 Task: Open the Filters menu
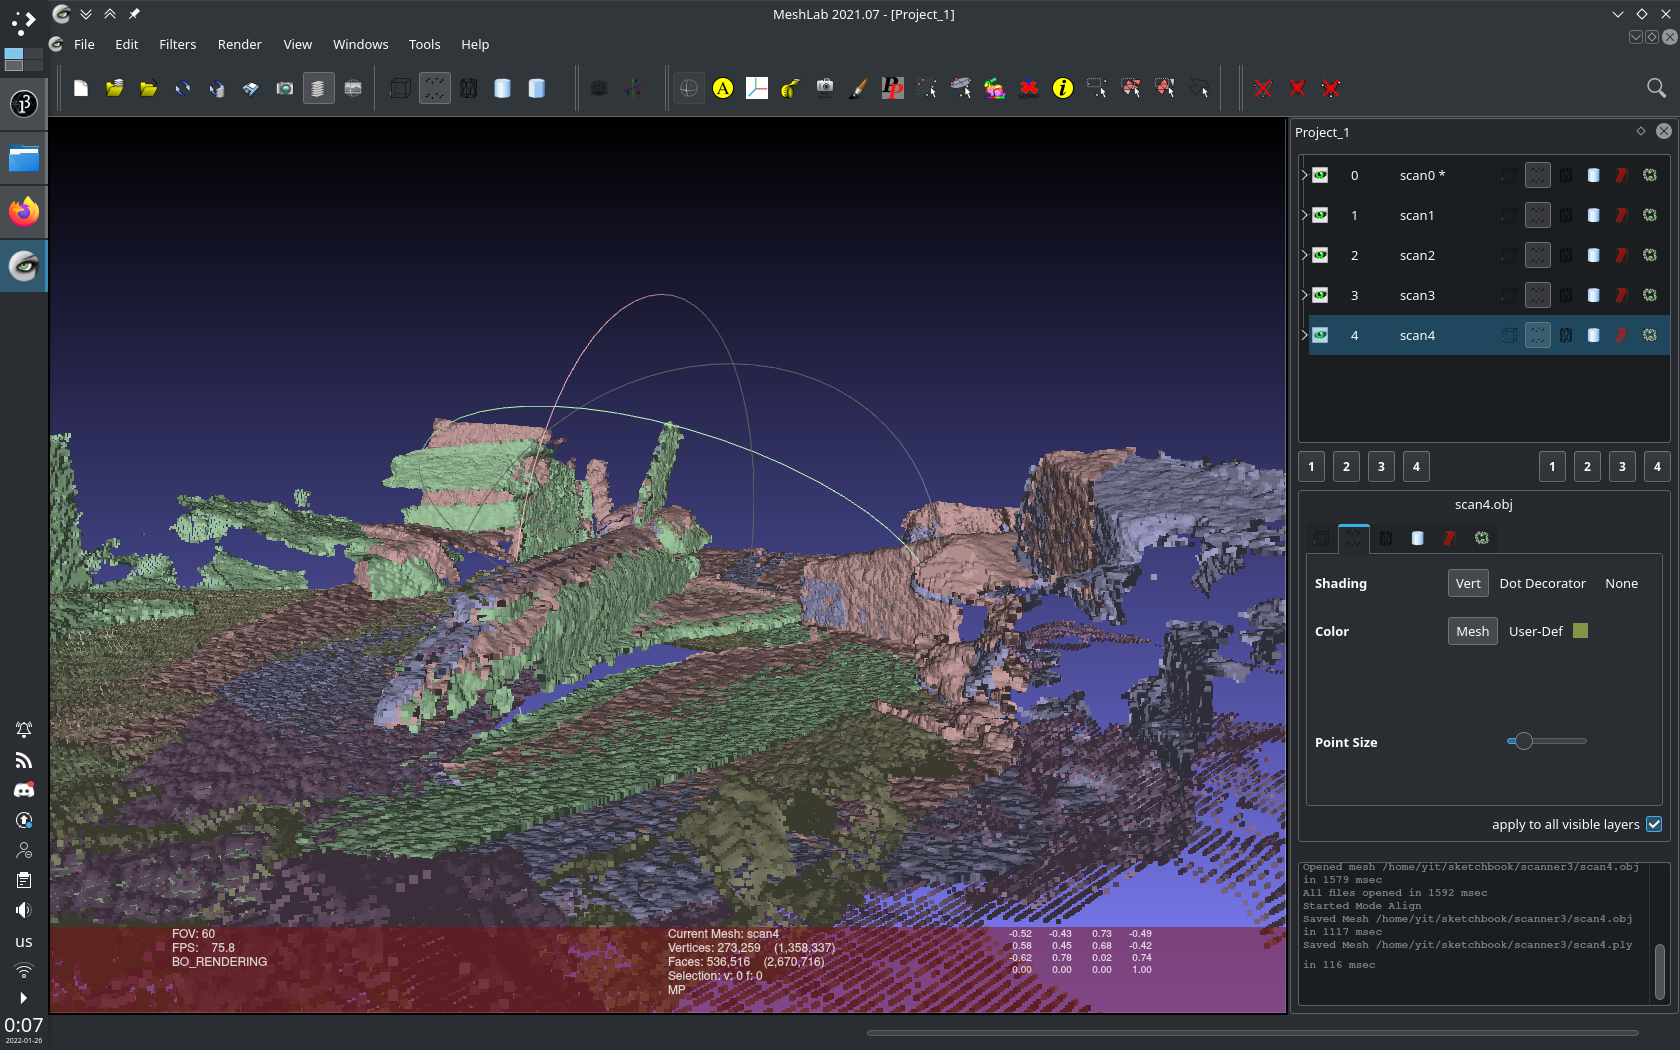point(177,44)
